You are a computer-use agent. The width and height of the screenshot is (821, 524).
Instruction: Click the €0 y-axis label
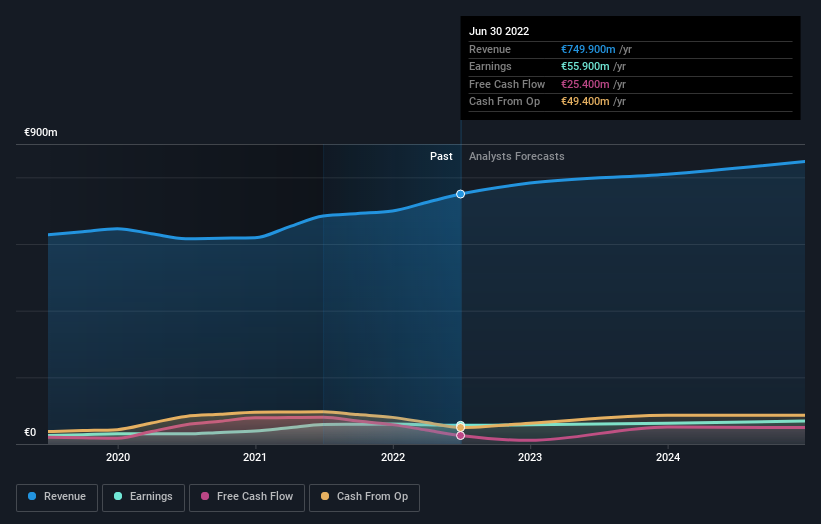[x=30, y=432]
